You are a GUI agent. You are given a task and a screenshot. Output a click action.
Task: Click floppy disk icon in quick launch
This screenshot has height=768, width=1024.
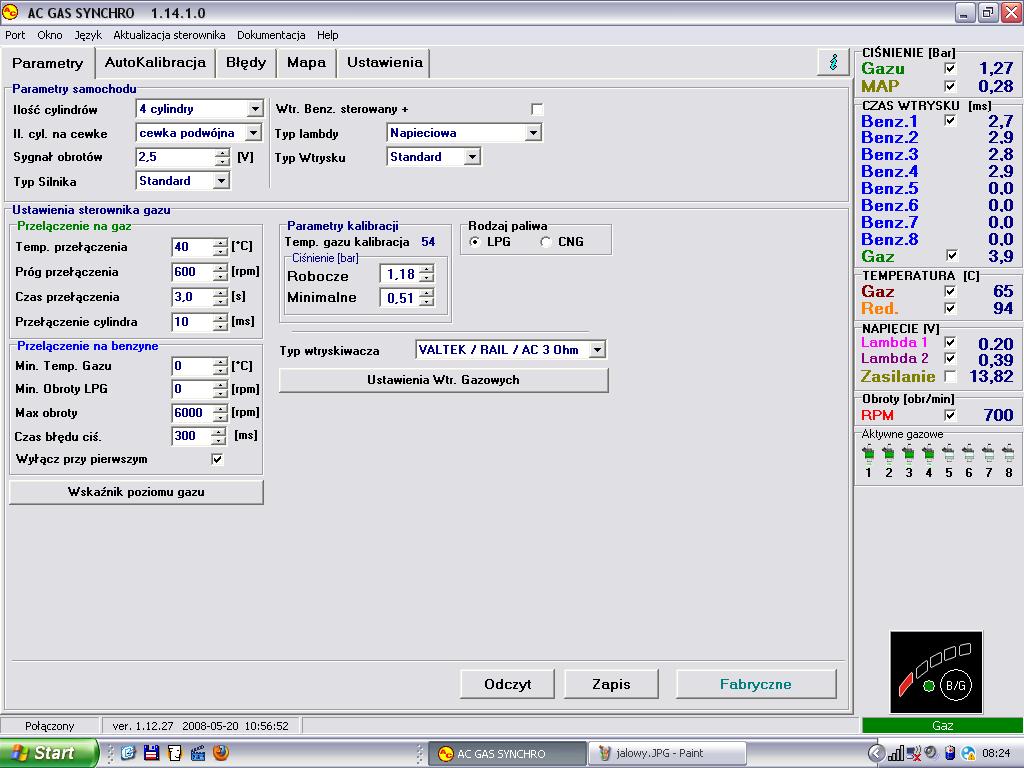click(152, 753)
